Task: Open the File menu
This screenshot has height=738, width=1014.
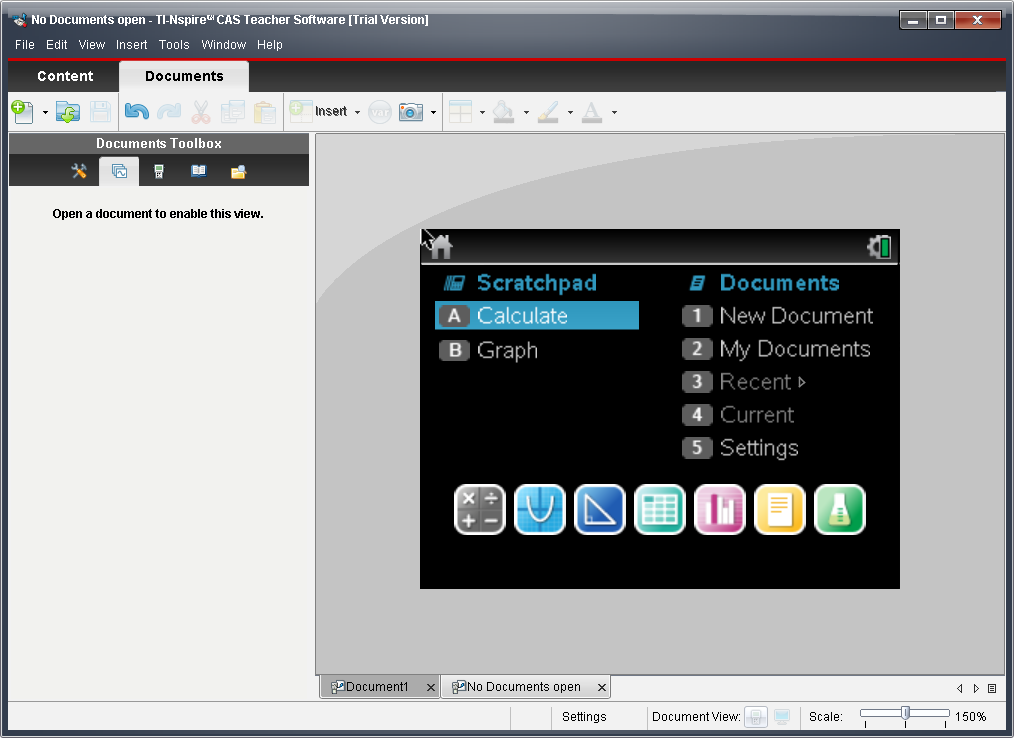Action: point(25,45)
